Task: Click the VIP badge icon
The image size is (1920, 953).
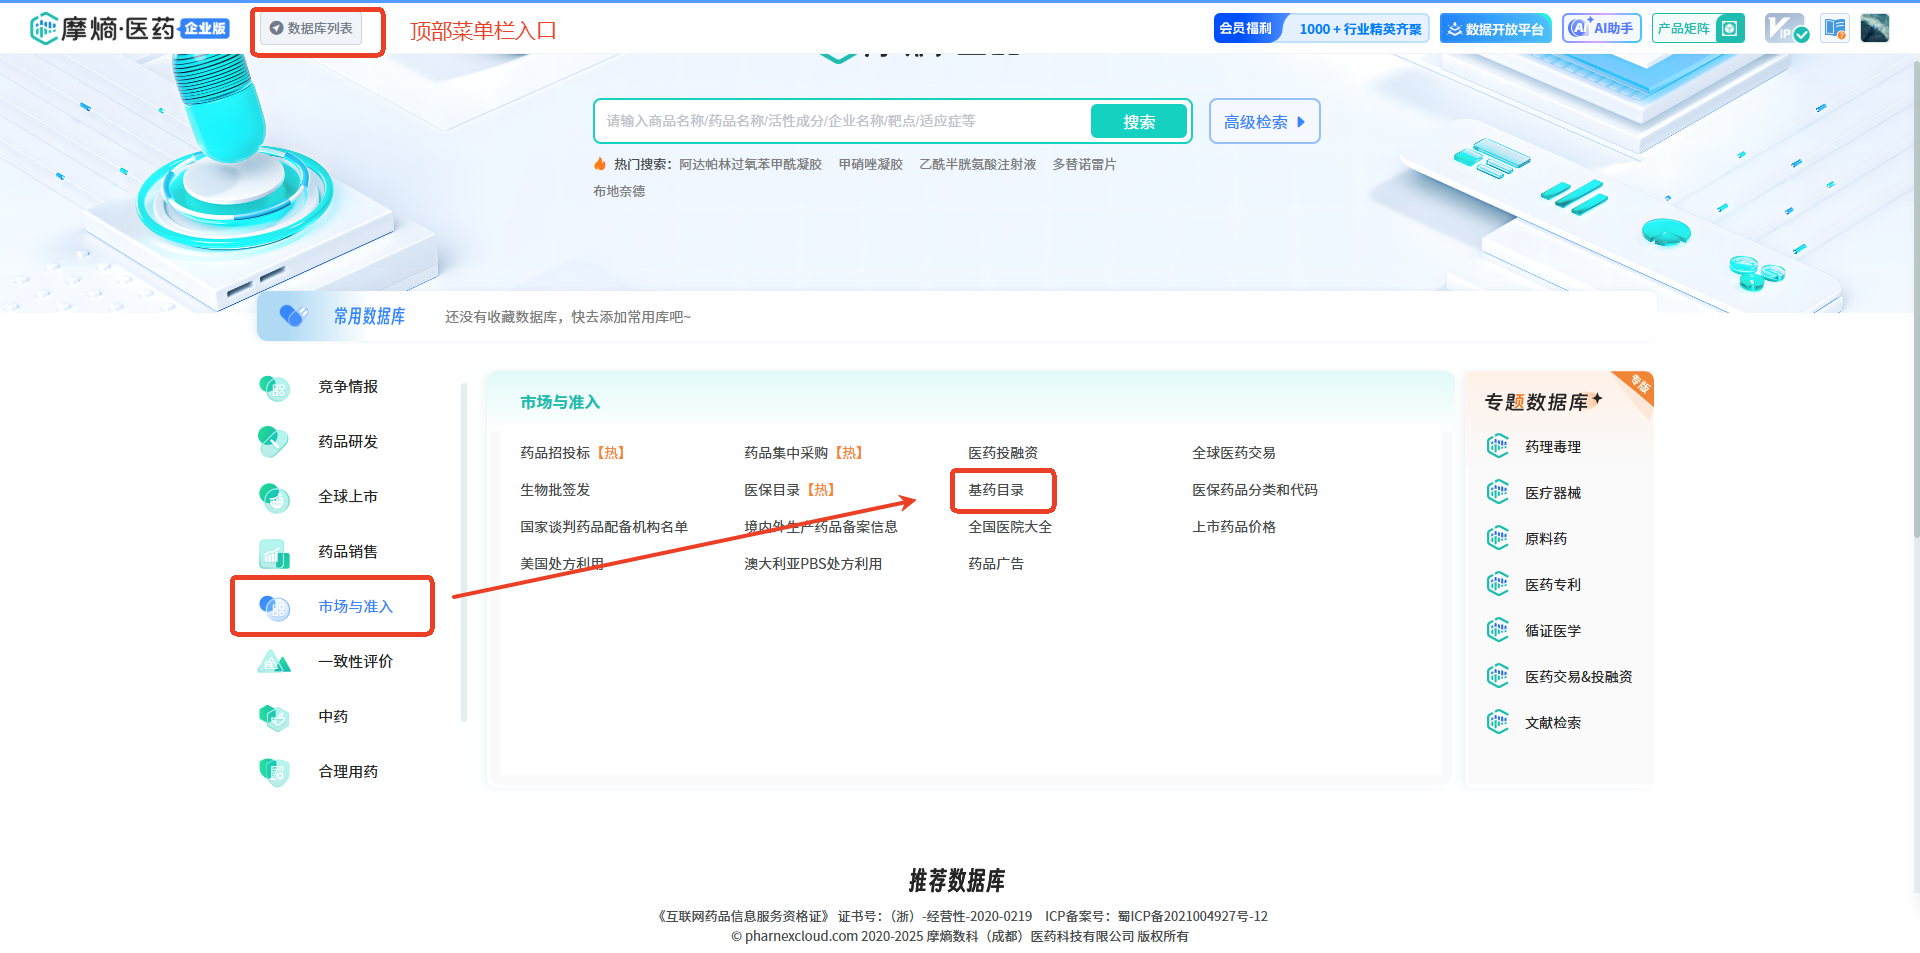Action: coord(1785,28)
